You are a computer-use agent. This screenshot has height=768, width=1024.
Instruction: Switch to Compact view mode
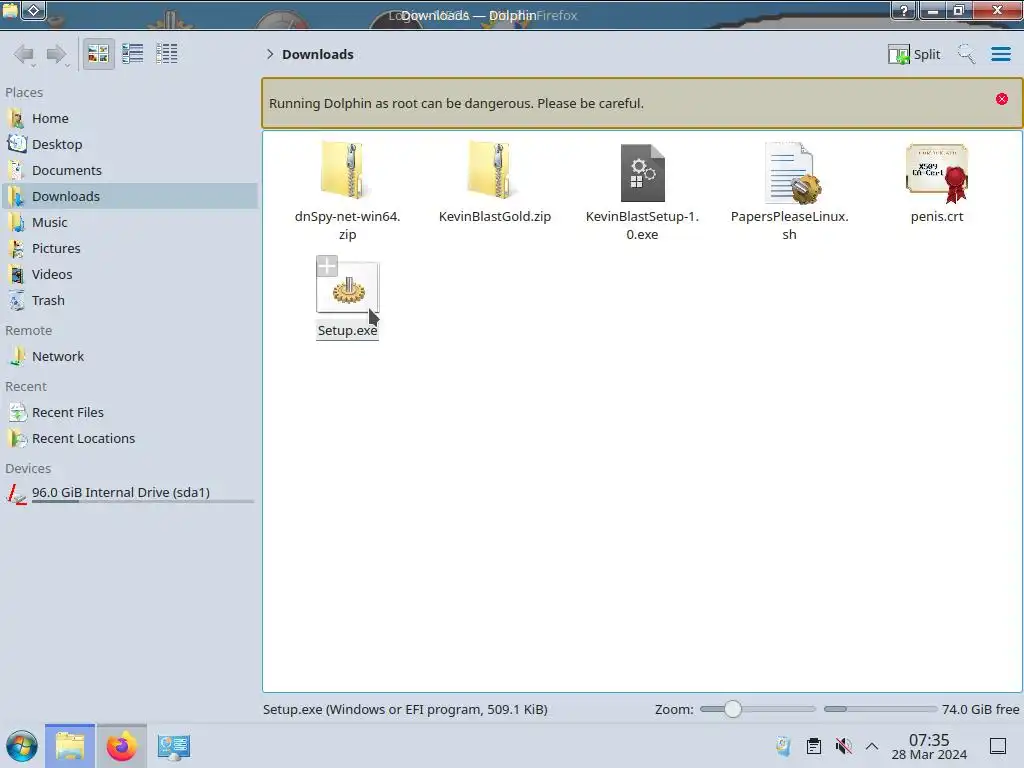133,54
